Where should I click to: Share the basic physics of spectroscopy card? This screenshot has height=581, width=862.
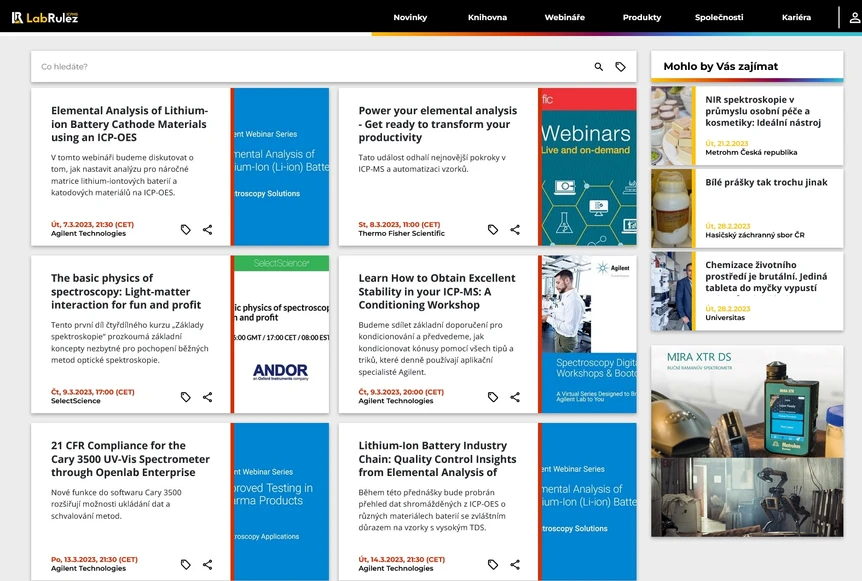[x=207, y=397]
